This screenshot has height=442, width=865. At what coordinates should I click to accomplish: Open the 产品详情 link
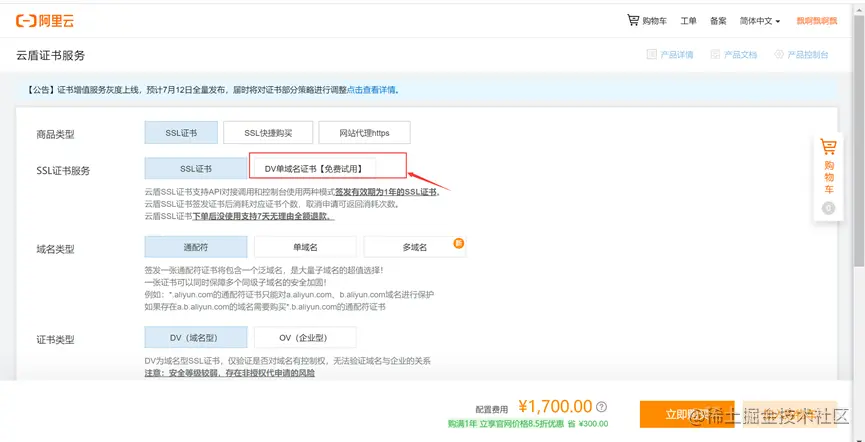point(677,55)
